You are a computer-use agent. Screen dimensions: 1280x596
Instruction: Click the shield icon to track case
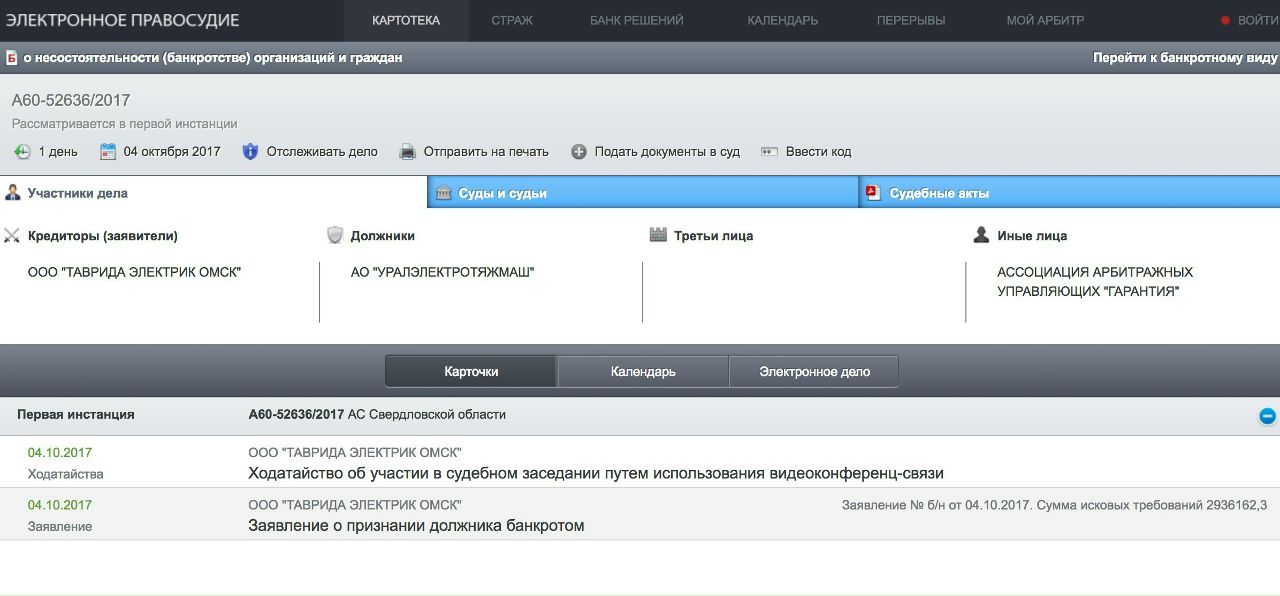click(250, 152)
